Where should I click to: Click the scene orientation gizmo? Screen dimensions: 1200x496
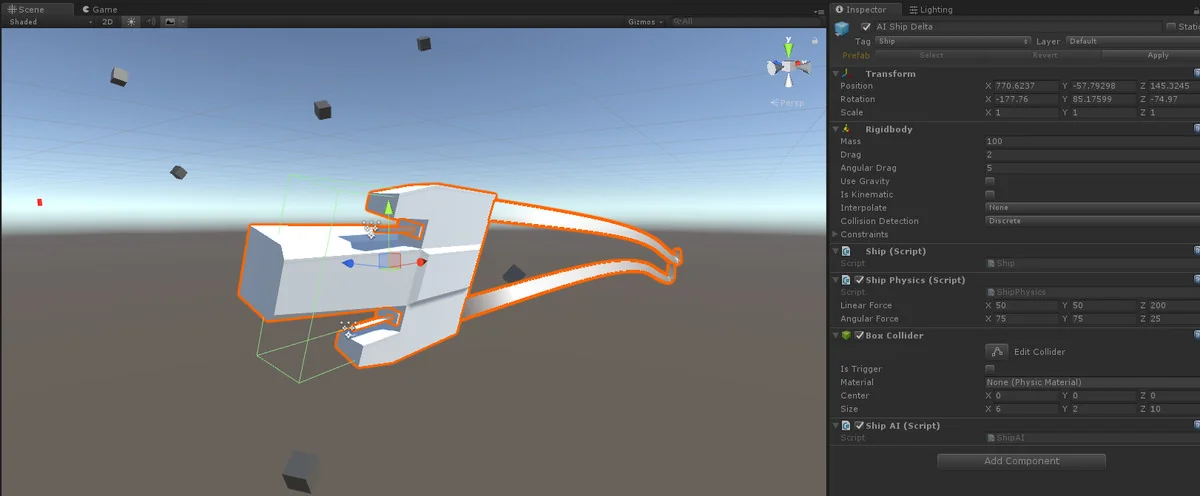788,67
